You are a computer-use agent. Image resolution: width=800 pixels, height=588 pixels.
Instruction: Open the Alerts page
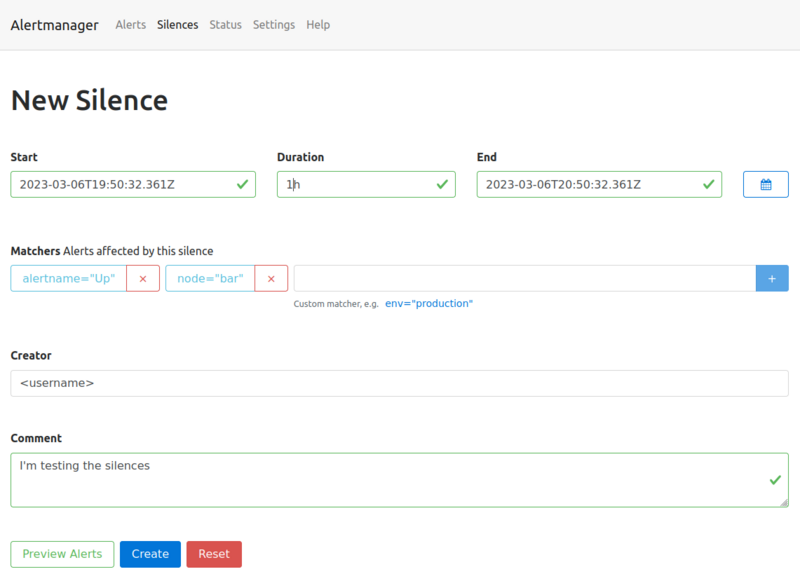[130, 25]
